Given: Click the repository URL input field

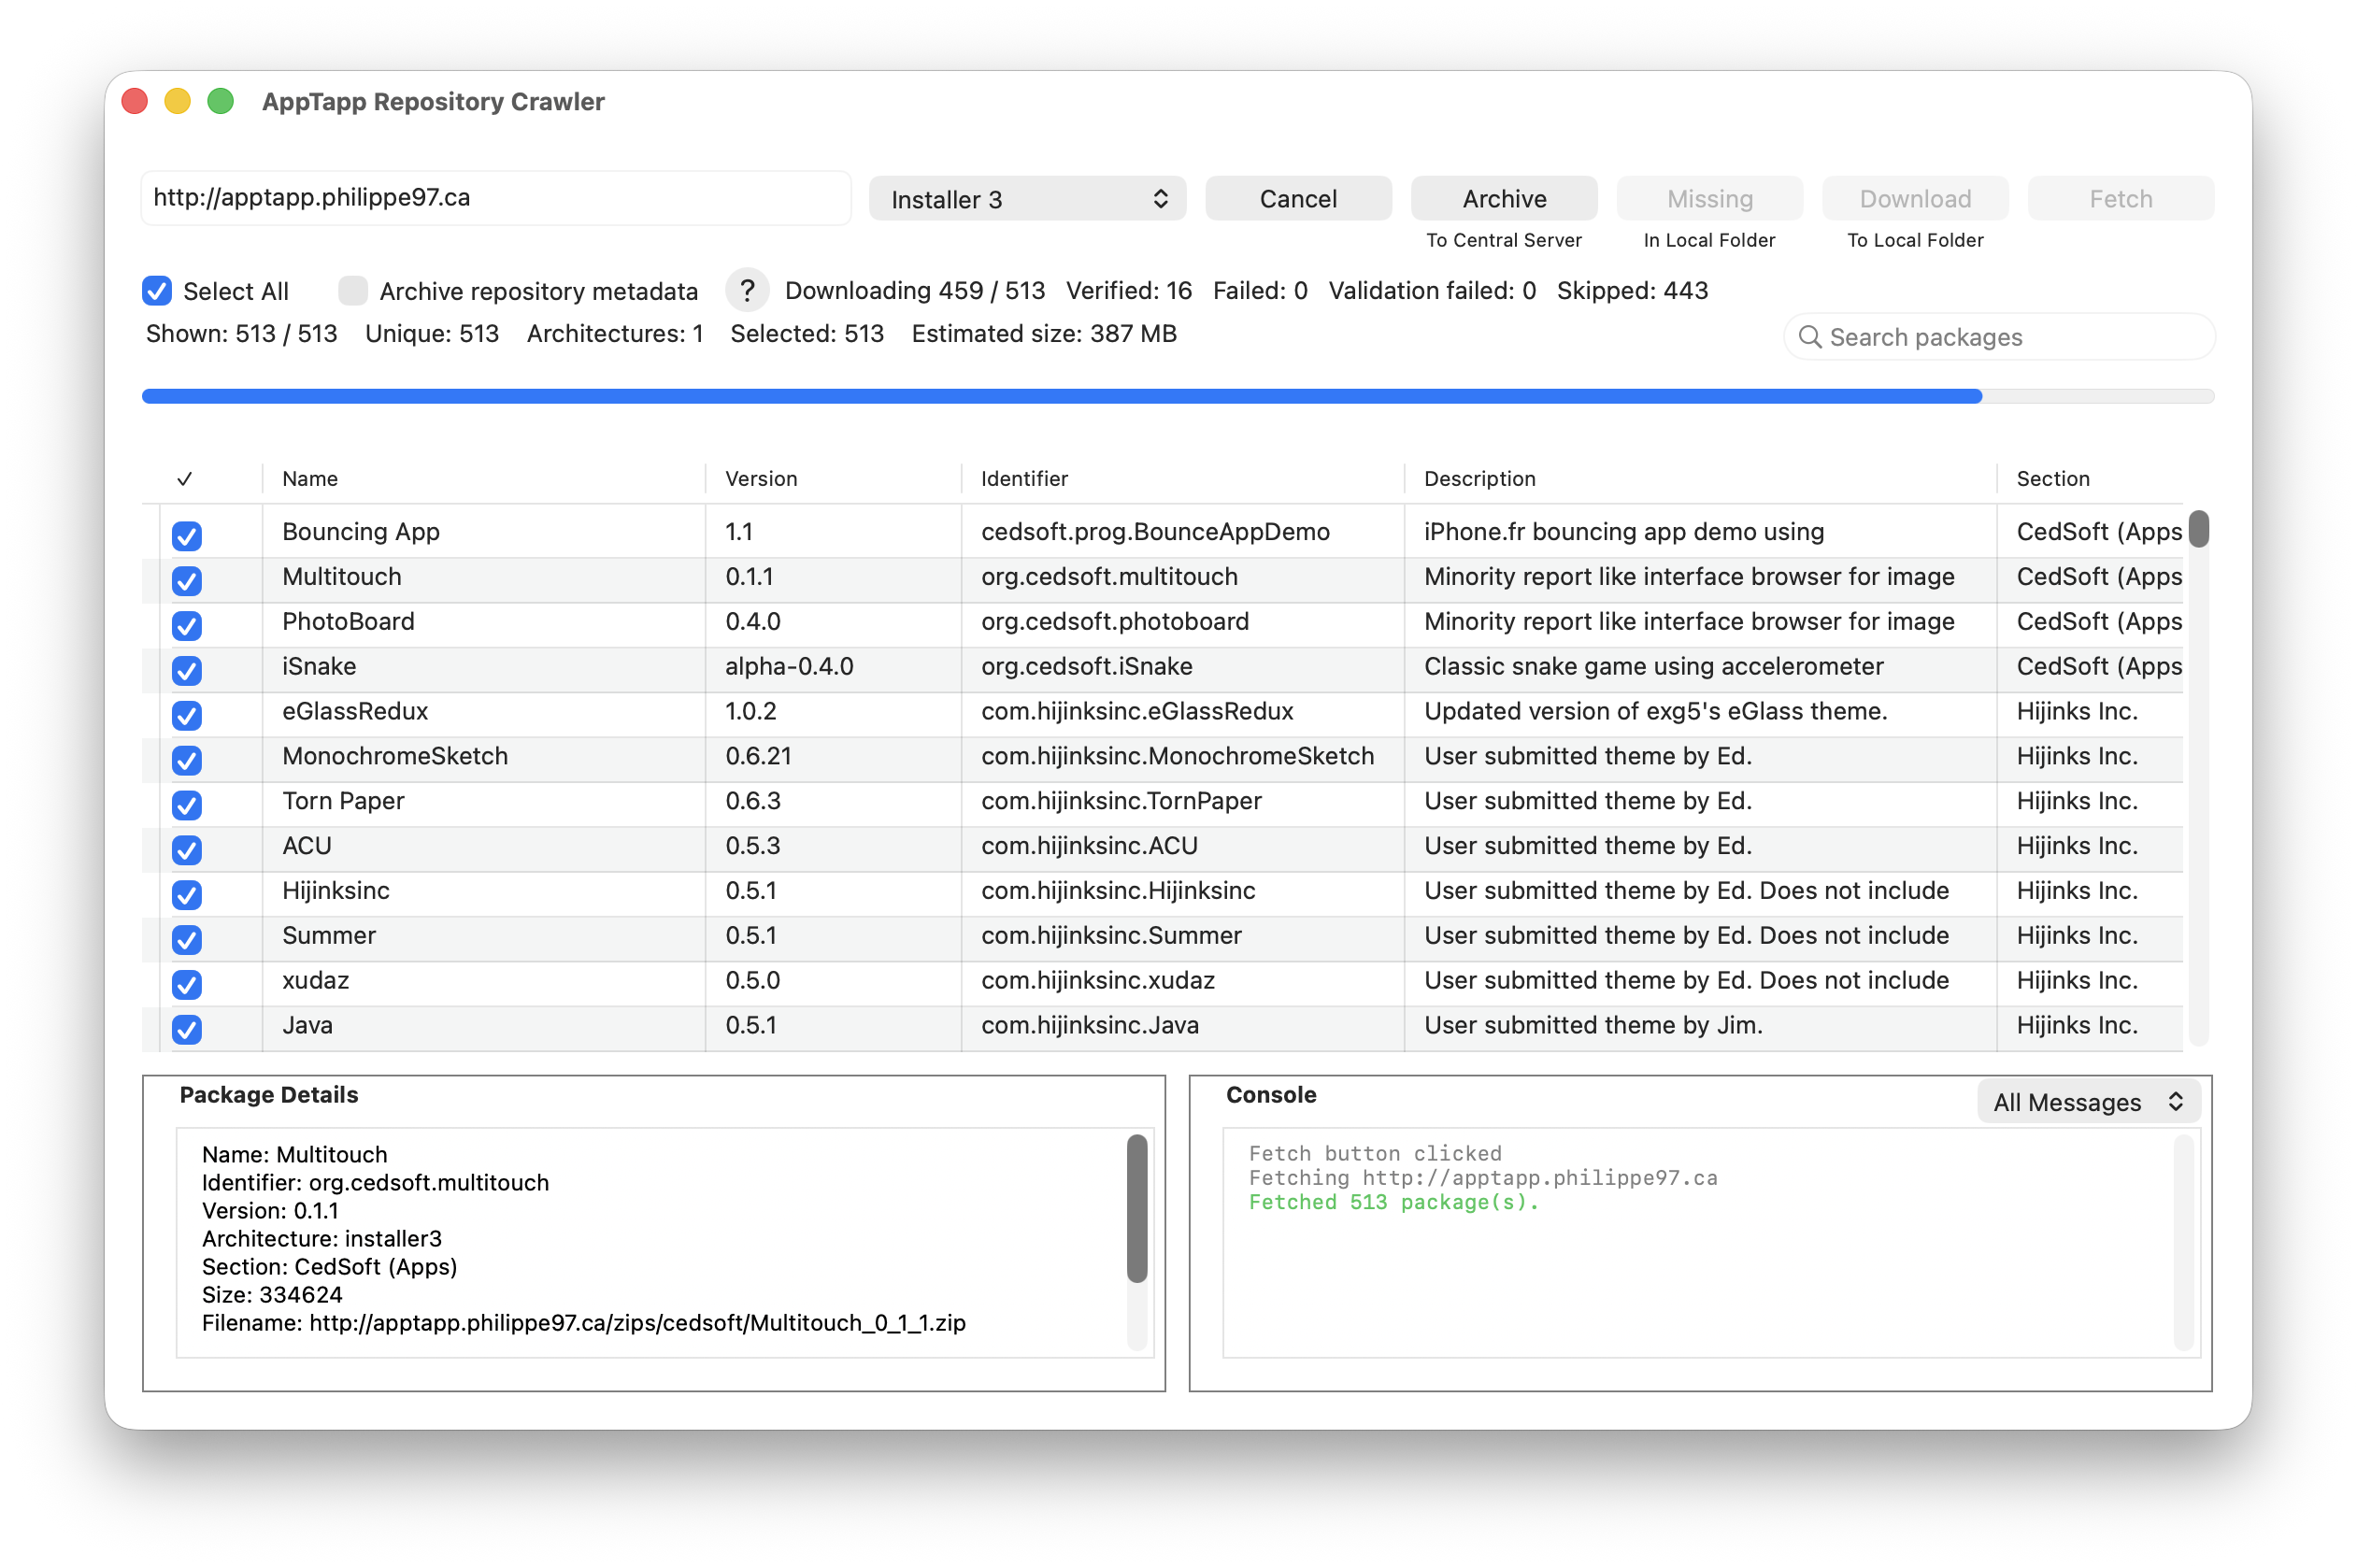Looking at the screenshot, I should (x=496, y=198).
